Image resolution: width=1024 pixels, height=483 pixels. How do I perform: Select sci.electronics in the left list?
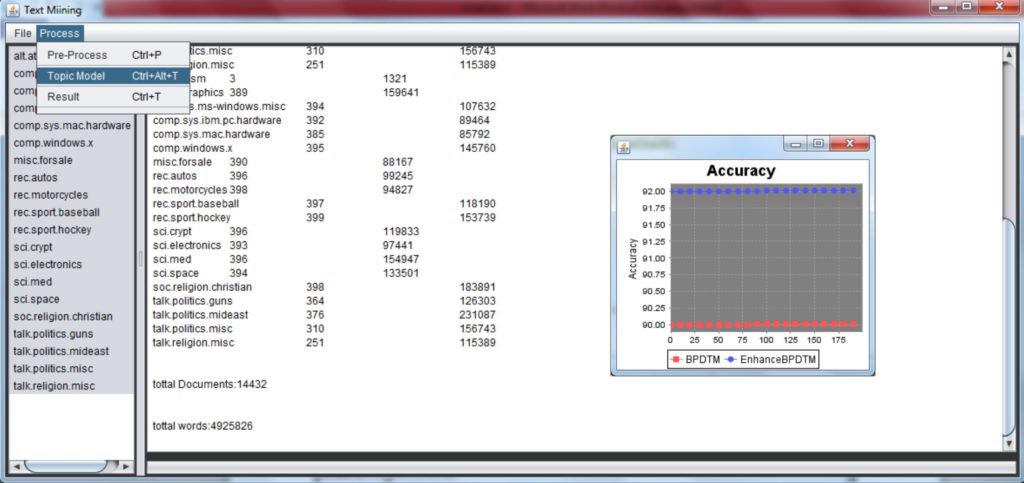point(47,265)
